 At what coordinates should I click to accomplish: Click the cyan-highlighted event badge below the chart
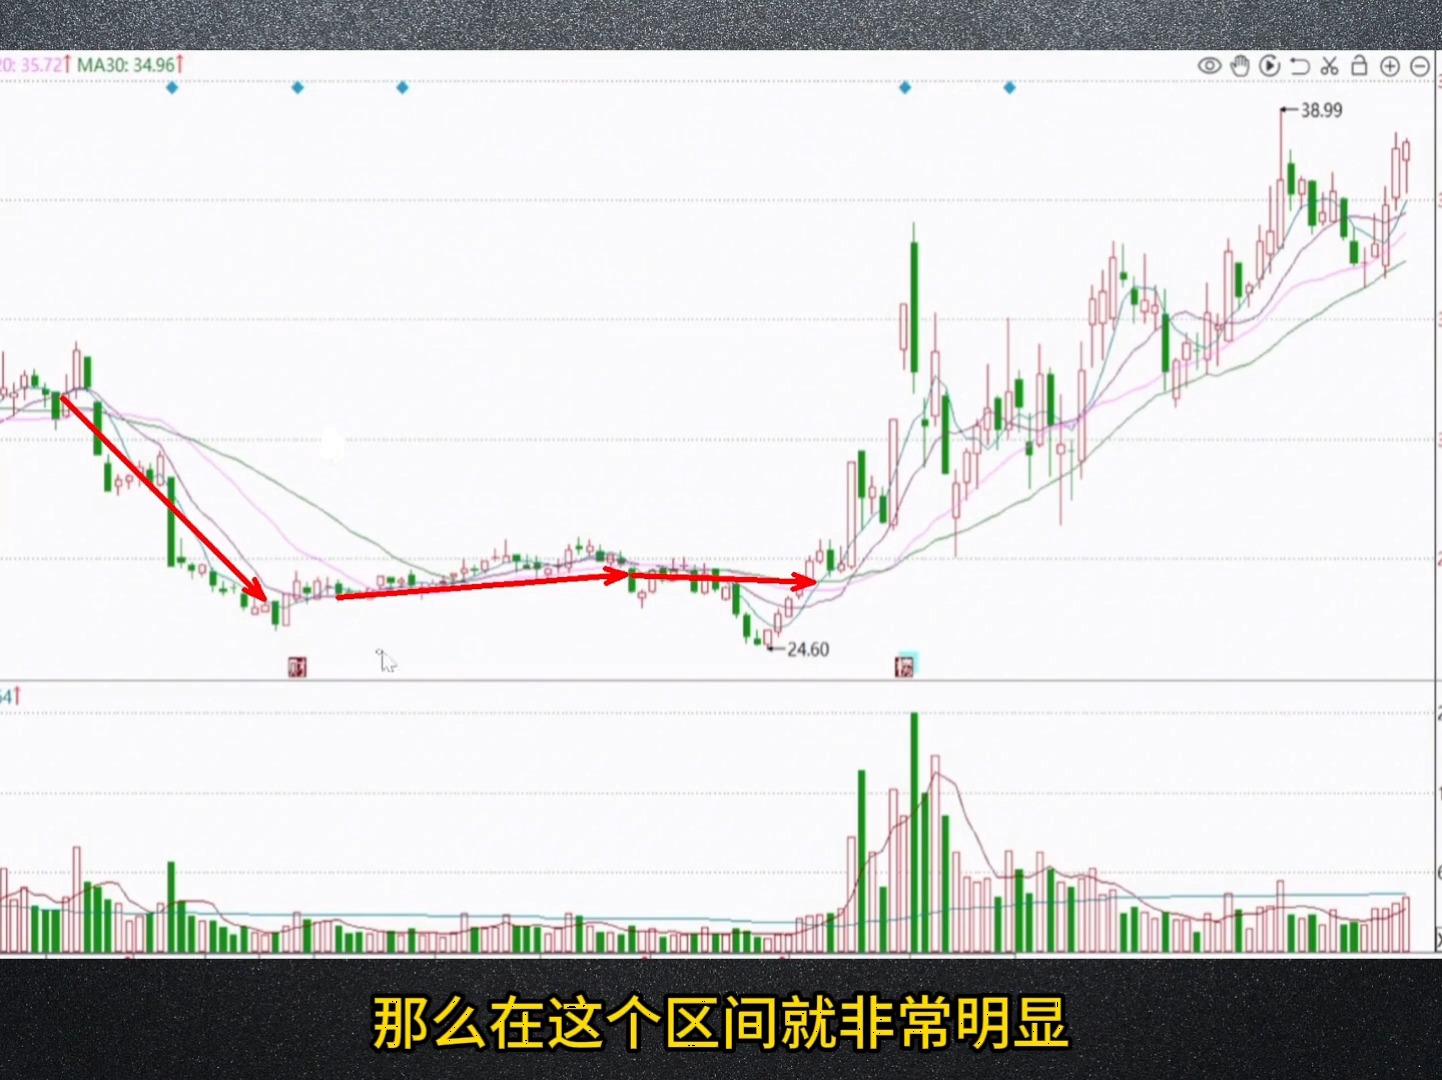click(x=905, y=665)
